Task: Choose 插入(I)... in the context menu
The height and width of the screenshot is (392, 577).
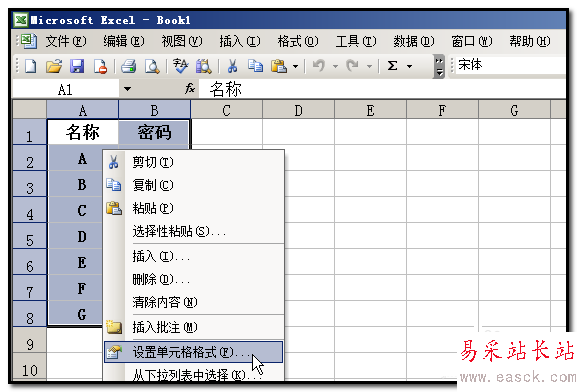Action: (194, 256)
